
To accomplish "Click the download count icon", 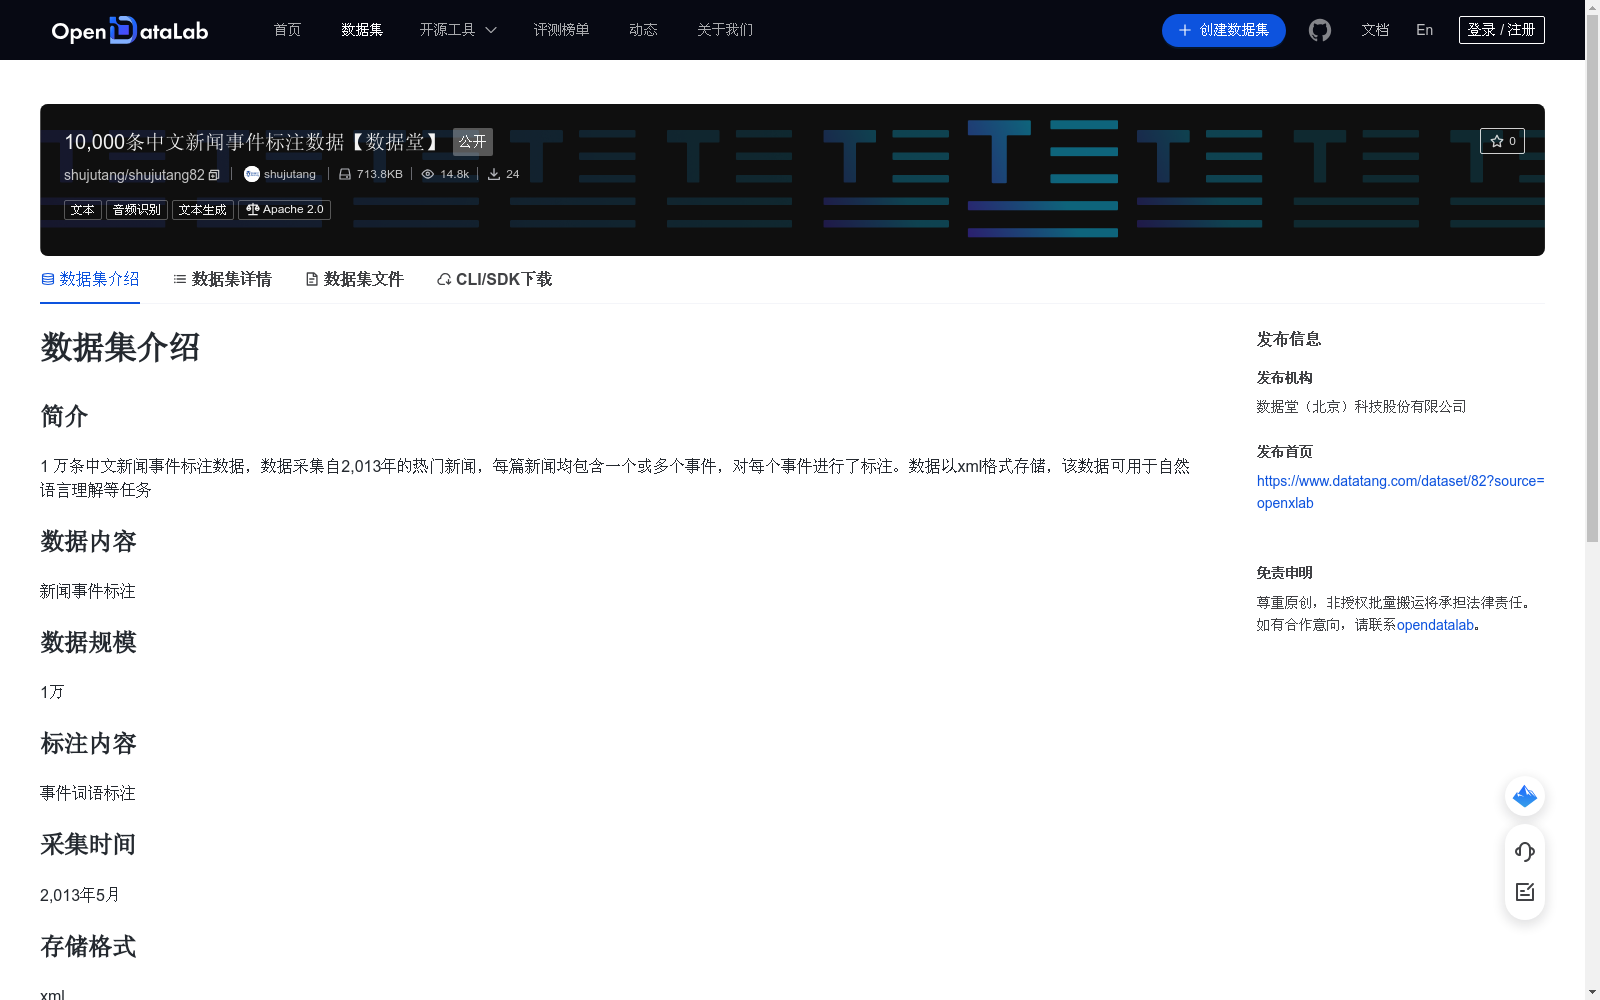I will (x=494, y=174).
